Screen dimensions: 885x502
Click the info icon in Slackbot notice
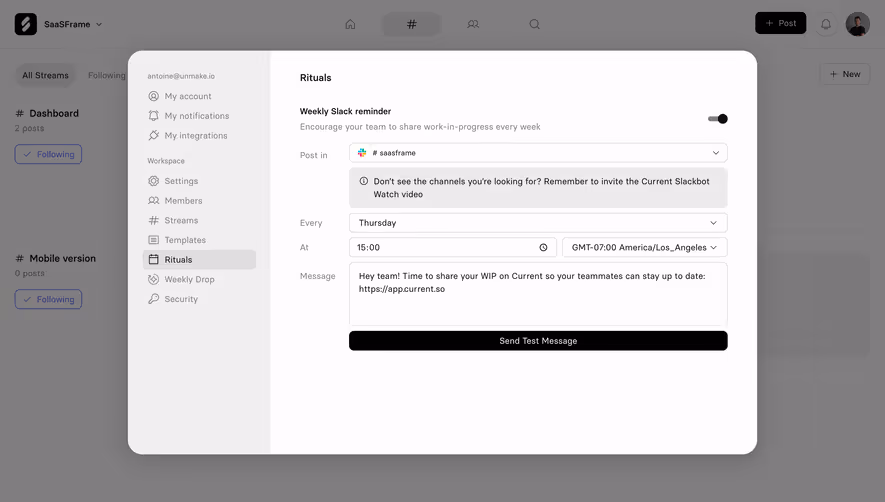(x=364, y=181)
